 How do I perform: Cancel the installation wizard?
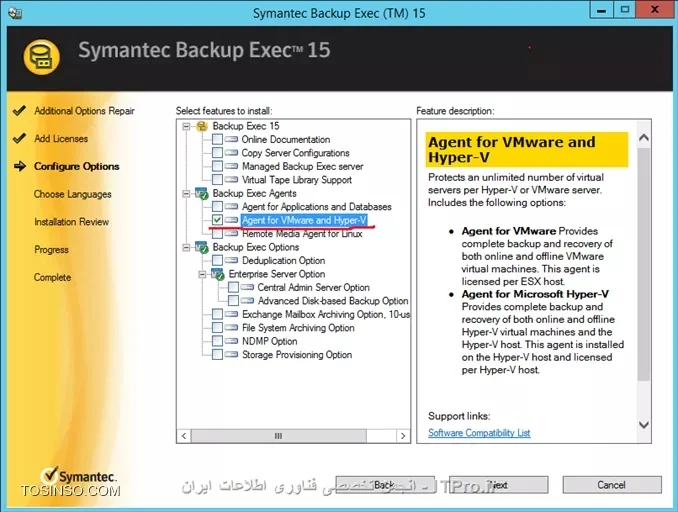click(x=611, y=485)
